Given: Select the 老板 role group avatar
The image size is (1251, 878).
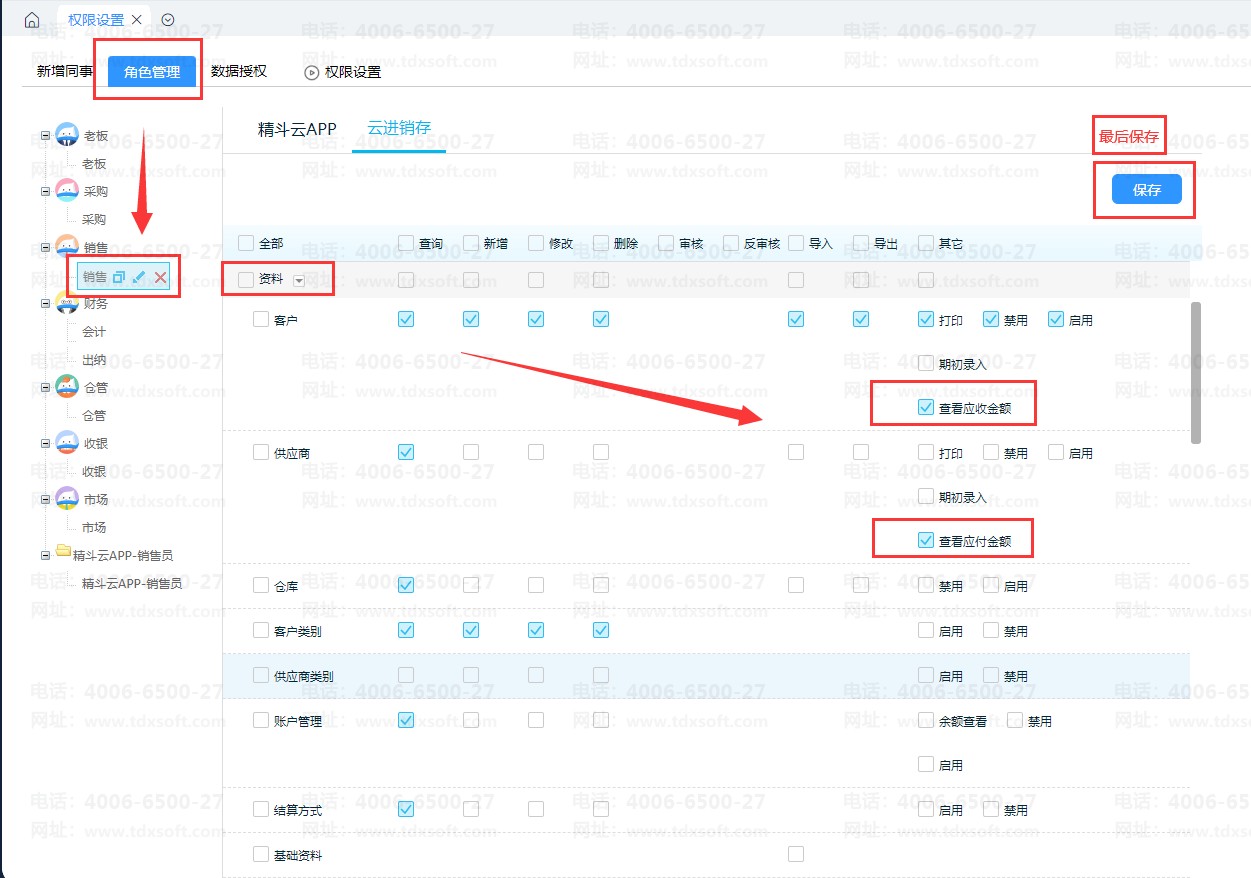Looking at the screenshot, I should (x=67, y=134).
